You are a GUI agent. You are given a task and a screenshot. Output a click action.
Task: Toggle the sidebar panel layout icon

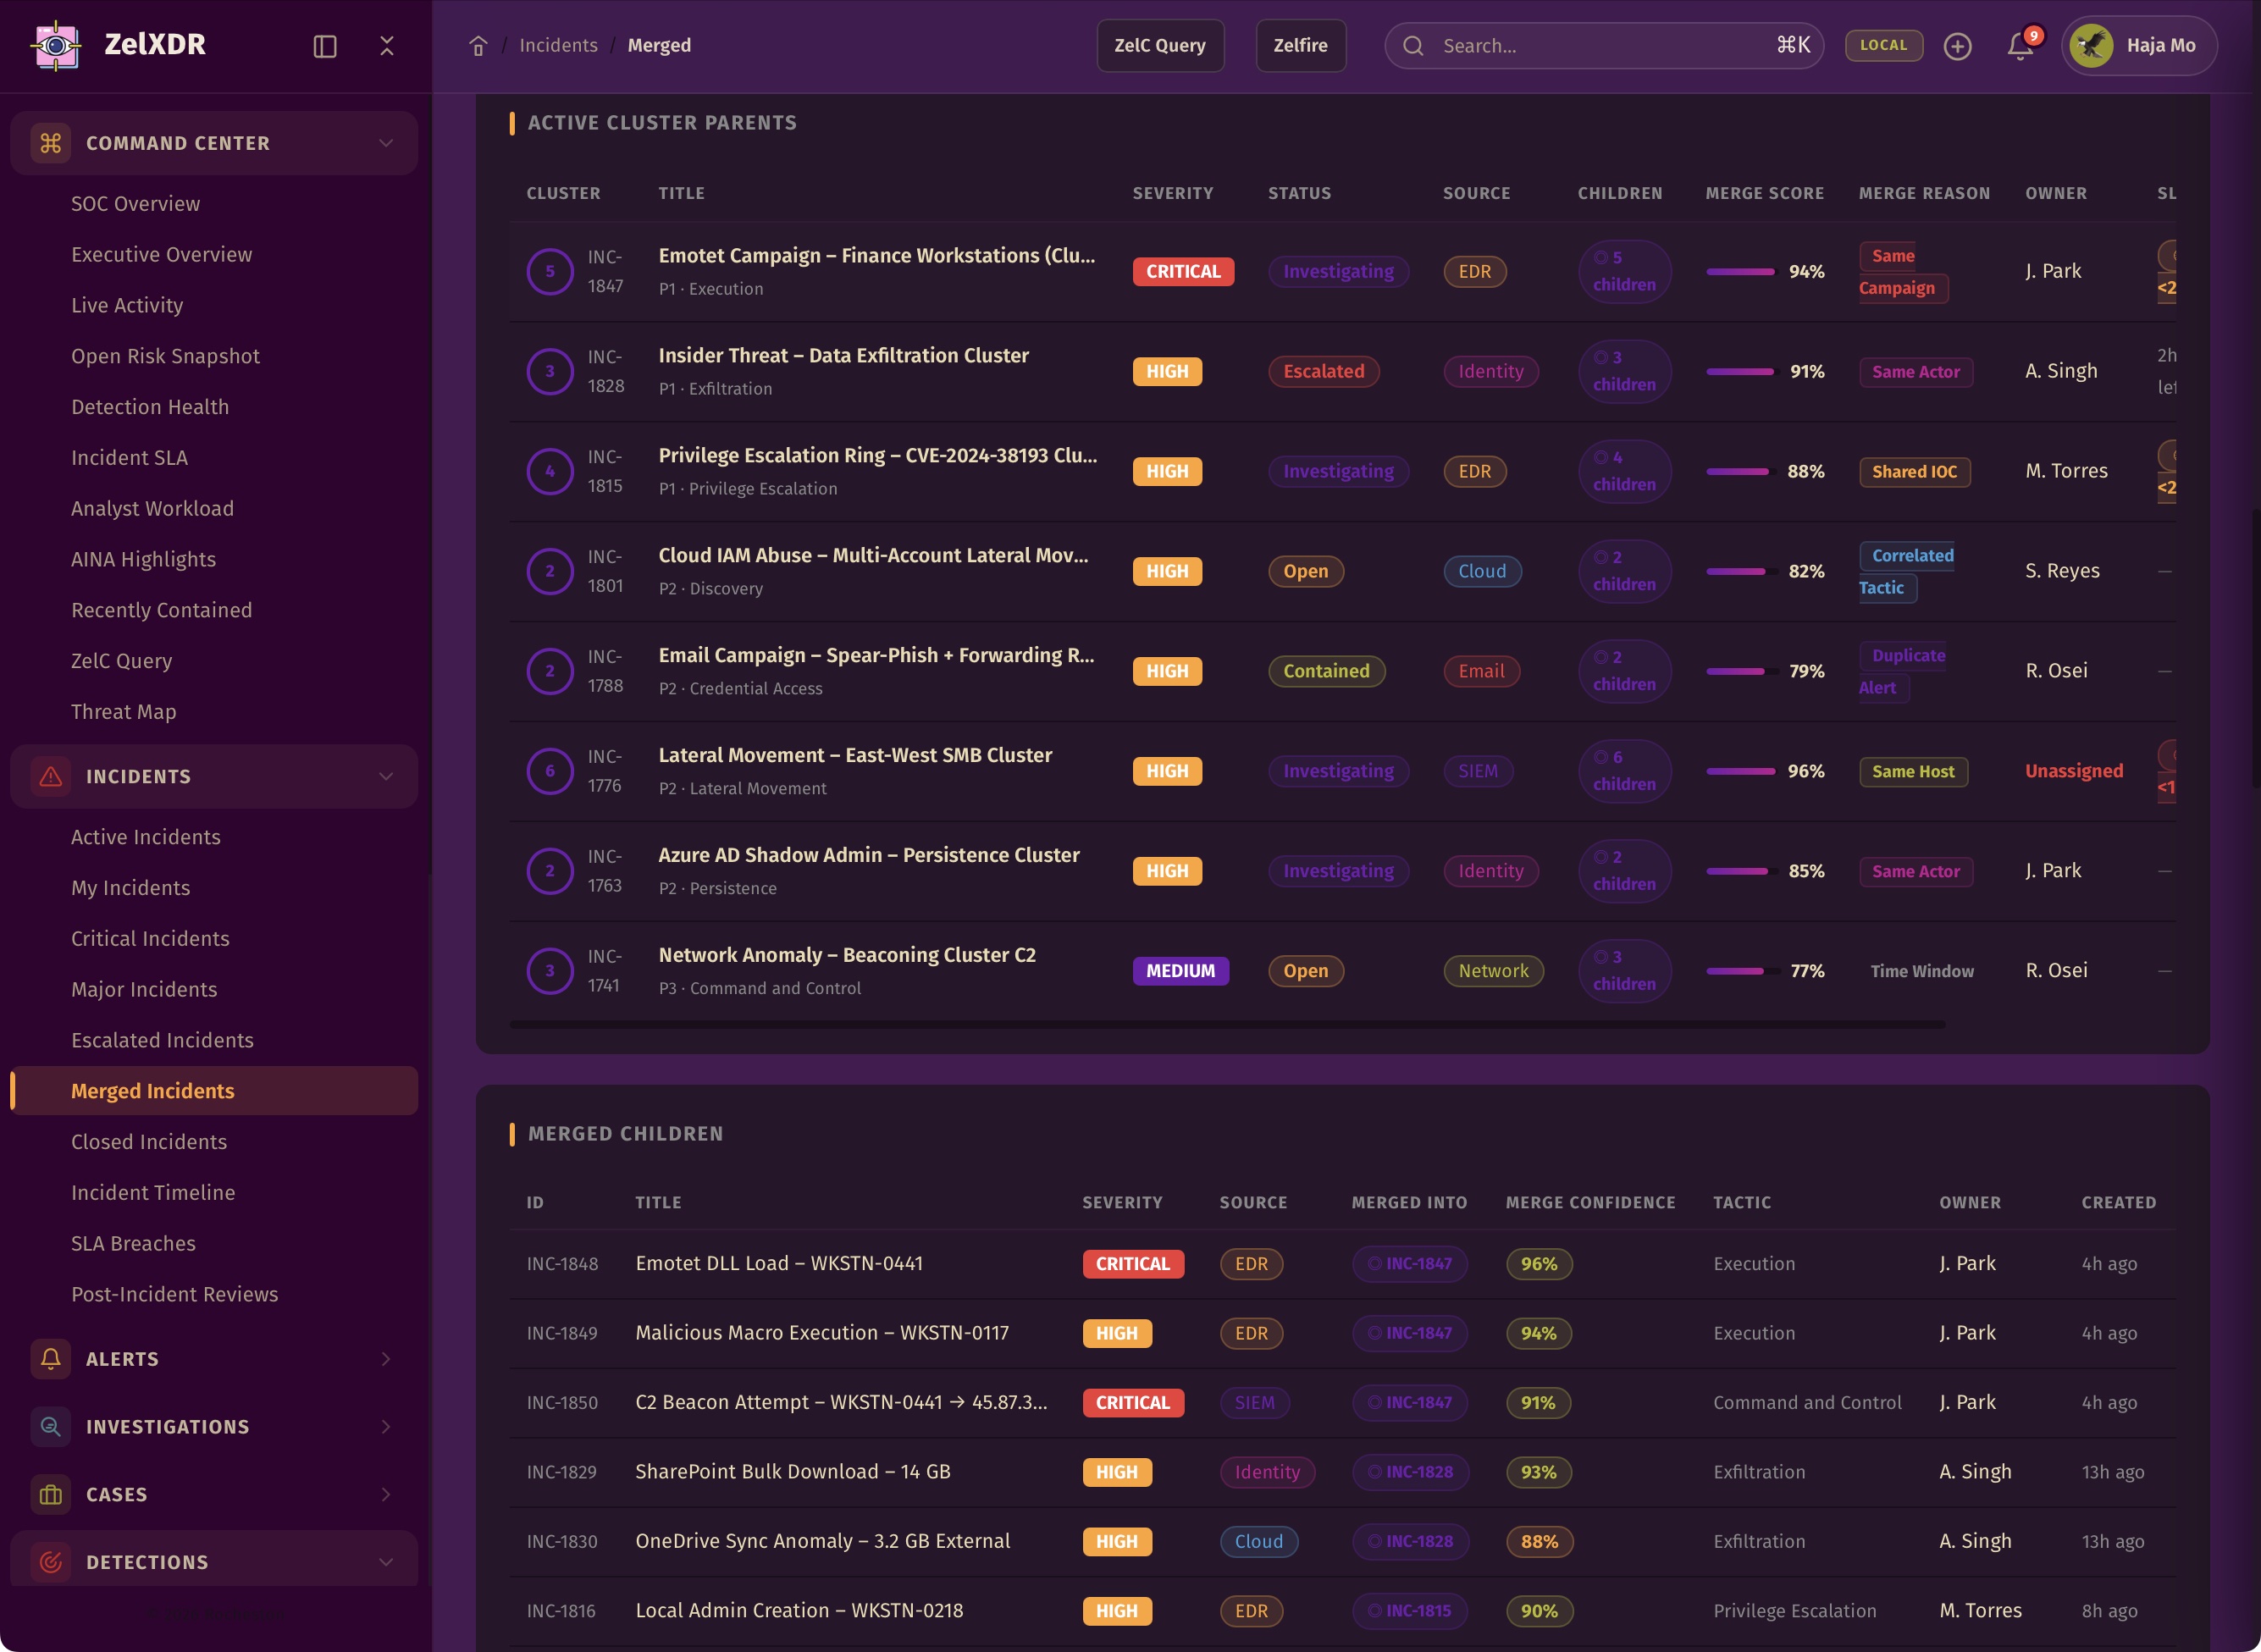coord(325,46)
